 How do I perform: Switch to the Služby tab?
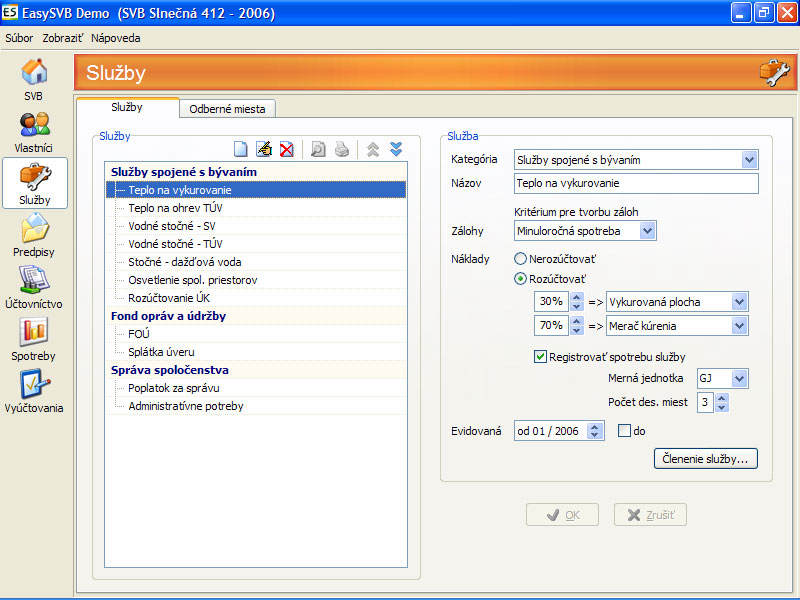[x=127, y=107]
